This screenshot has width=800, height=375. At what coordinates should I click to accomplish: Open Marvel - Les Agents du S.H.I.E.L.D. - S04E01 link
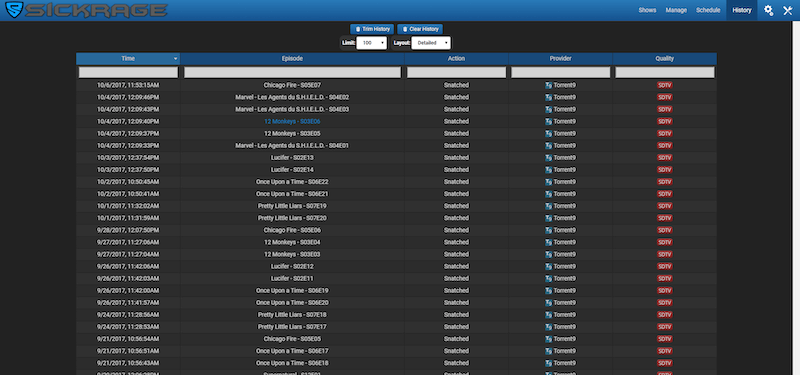click(292, 146)
